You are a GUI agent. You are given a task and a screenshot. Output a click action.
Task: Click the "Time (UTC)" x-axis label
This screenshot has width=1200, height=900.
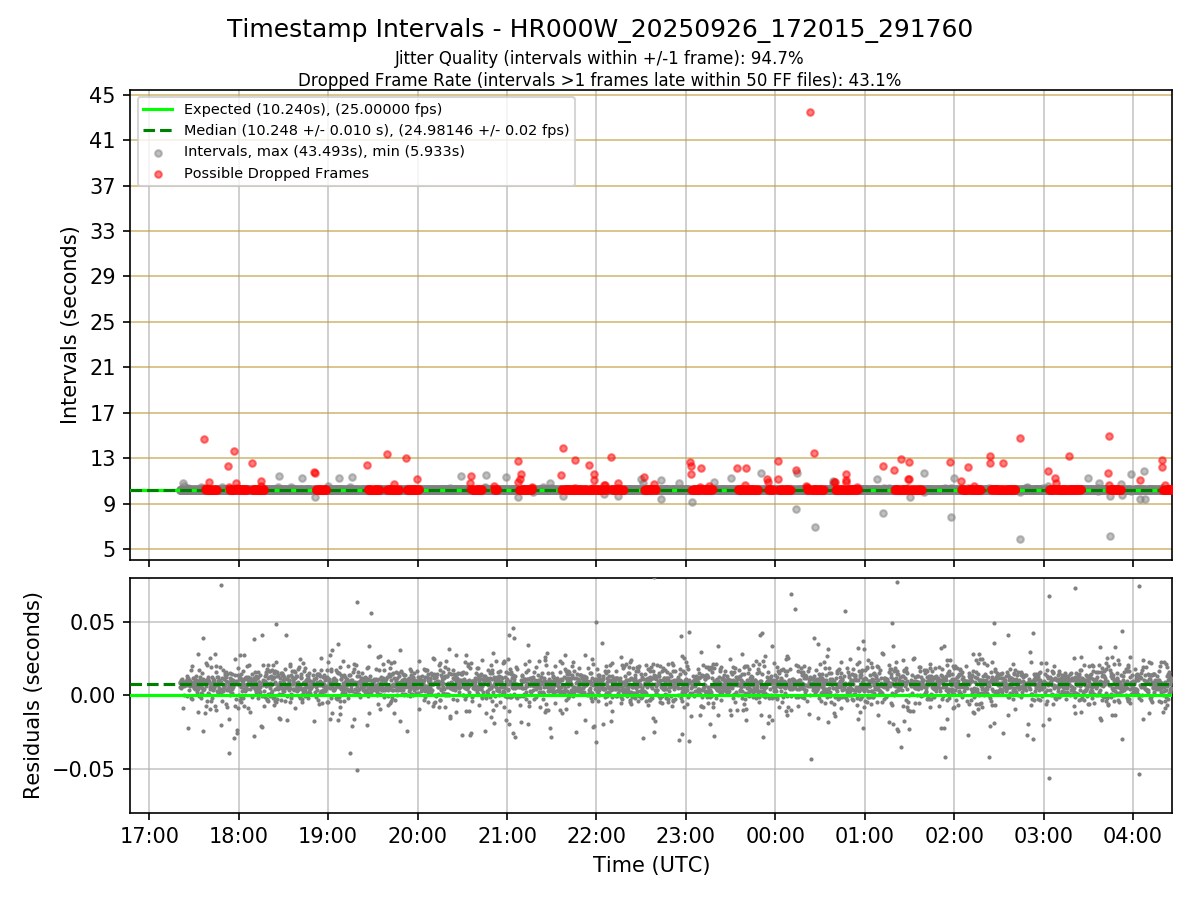point(651,865)
